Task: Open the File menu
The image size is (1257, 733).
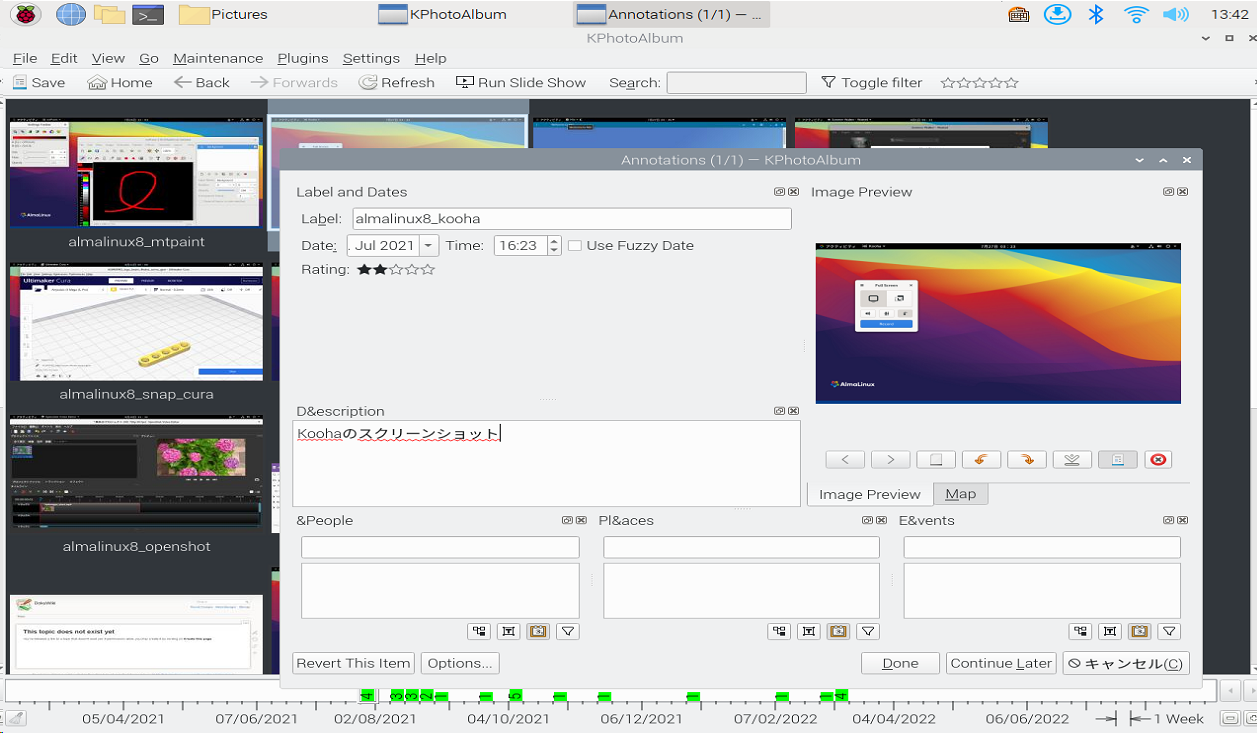Action: 25,58
